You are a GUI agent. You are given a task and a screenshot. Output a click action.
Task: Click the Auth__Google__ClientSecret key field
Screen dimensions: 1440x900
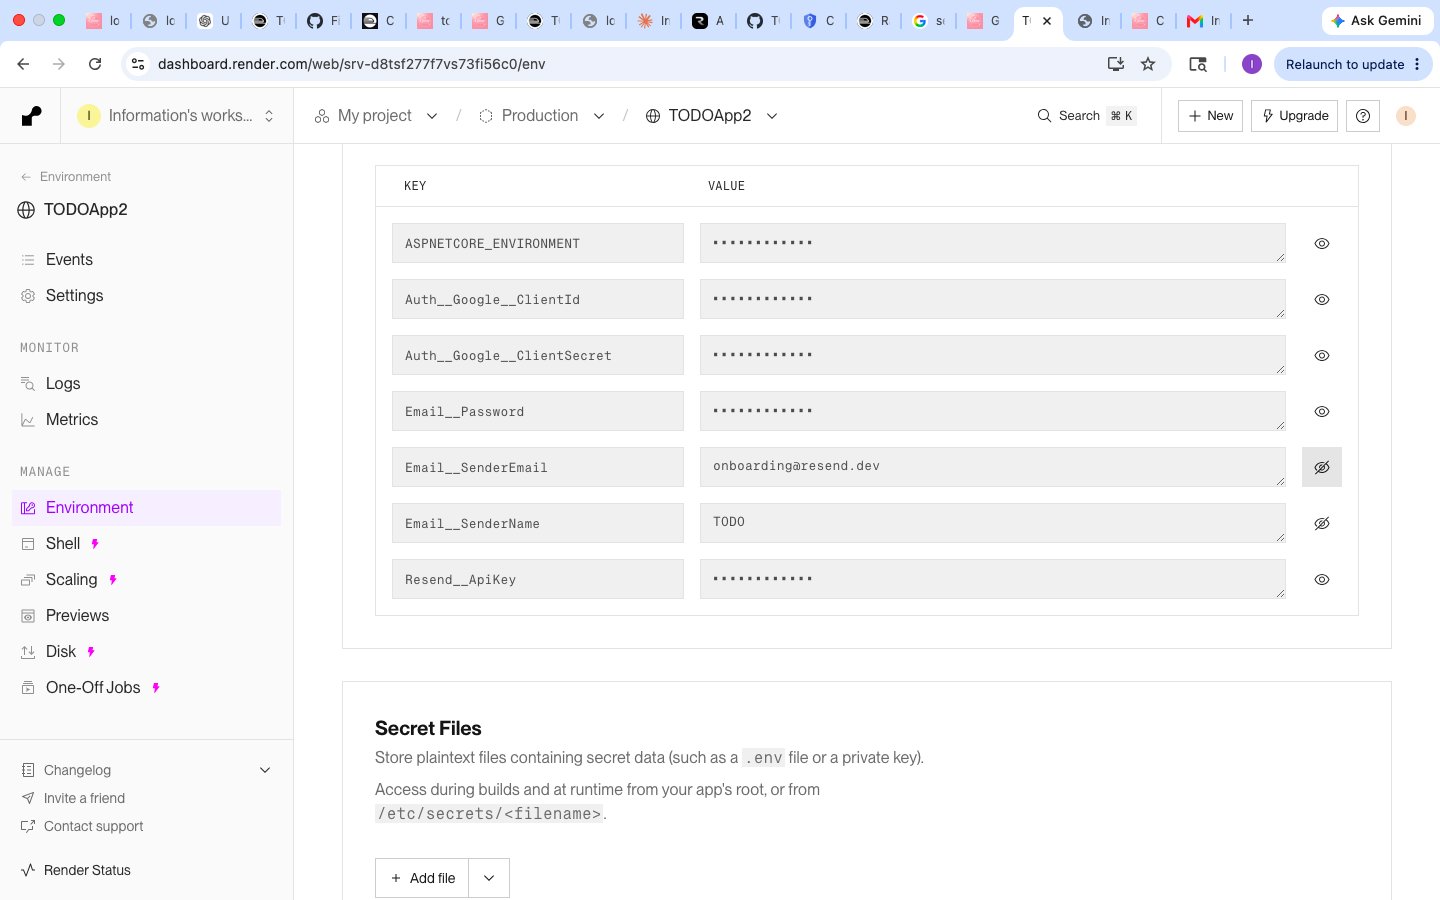[538, 355]
